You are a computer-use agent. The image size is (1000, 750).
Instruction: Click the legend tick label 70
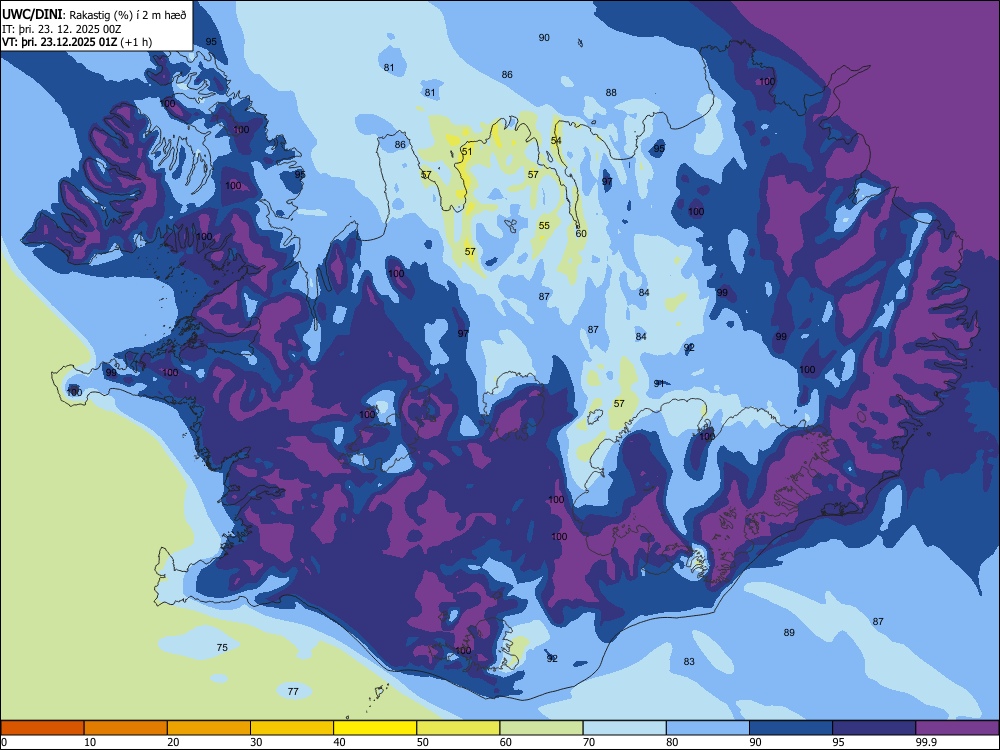point(589,742)
